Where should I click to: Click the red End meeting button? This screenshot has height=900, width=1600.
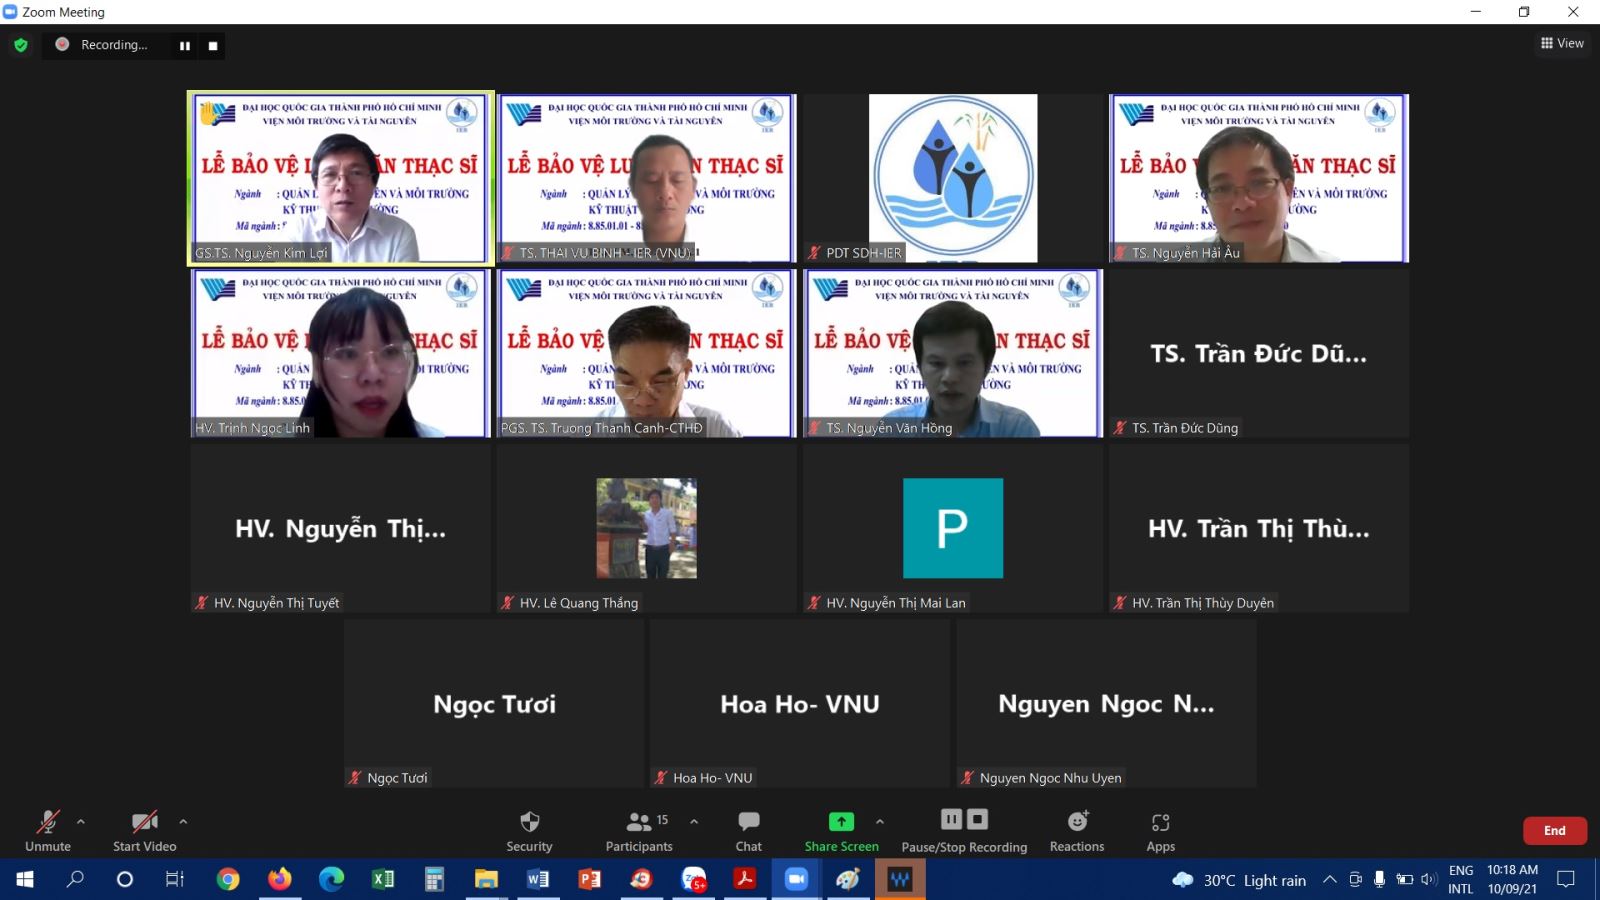pos(1554,830)
